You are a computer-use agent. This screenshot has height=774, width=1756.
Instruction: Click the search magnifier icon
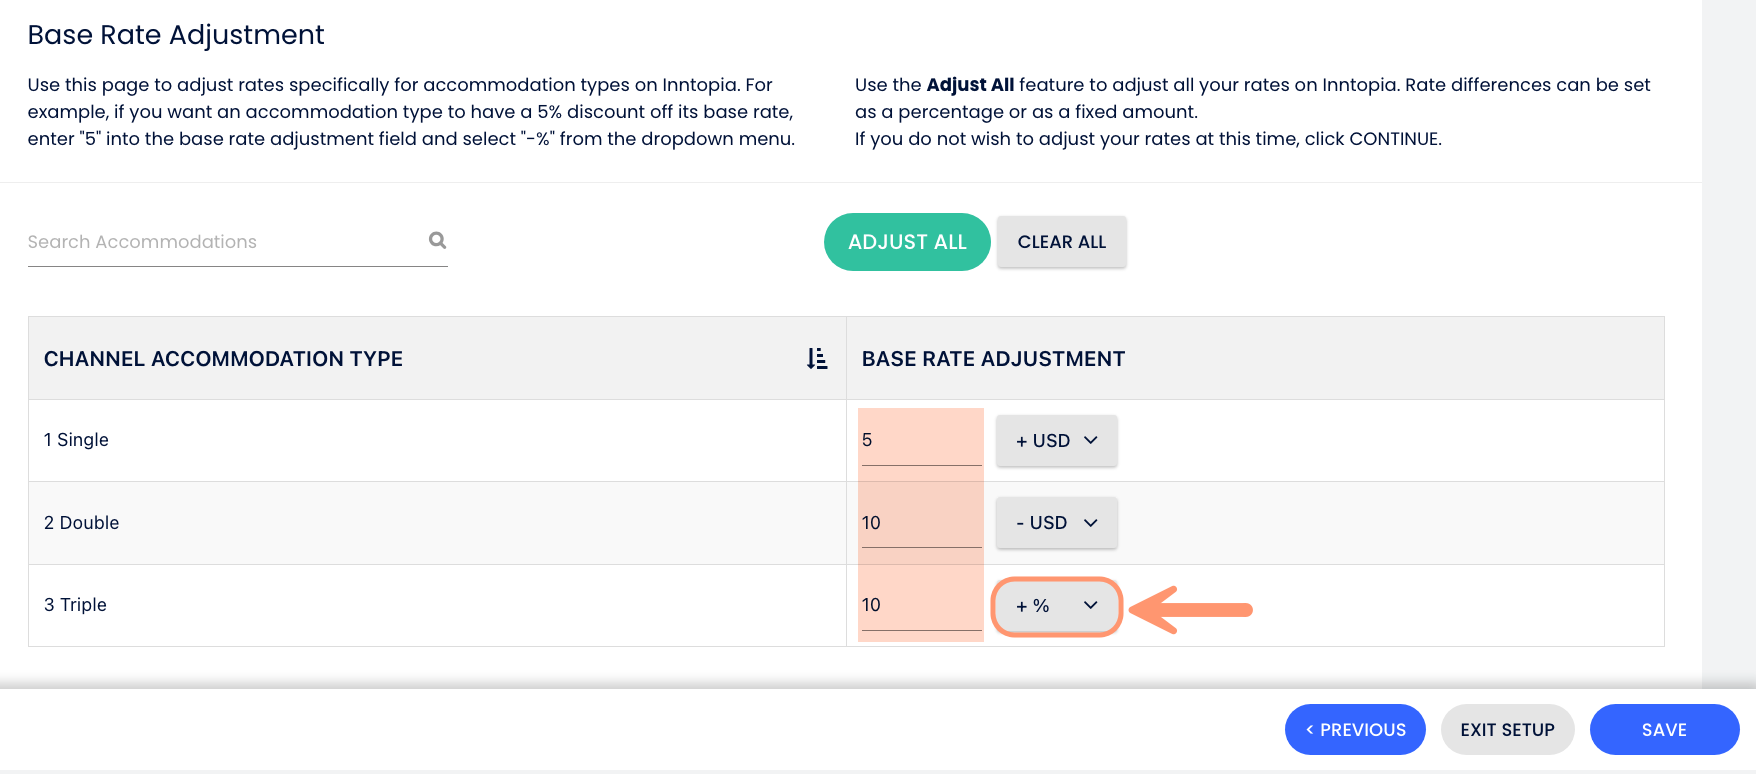coord(437,240)
